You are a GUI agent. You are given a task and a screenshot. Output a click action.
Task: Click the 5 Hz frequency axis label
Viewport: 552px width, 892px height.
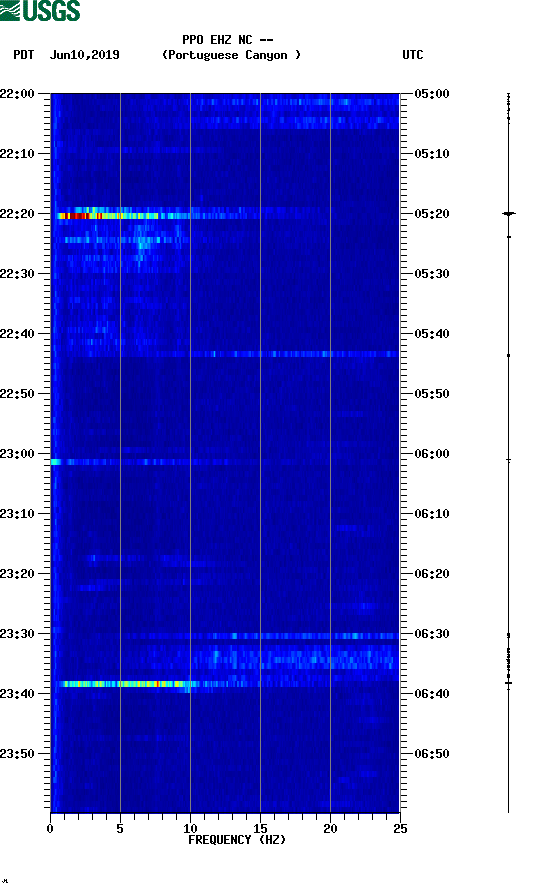click(120, 829)
